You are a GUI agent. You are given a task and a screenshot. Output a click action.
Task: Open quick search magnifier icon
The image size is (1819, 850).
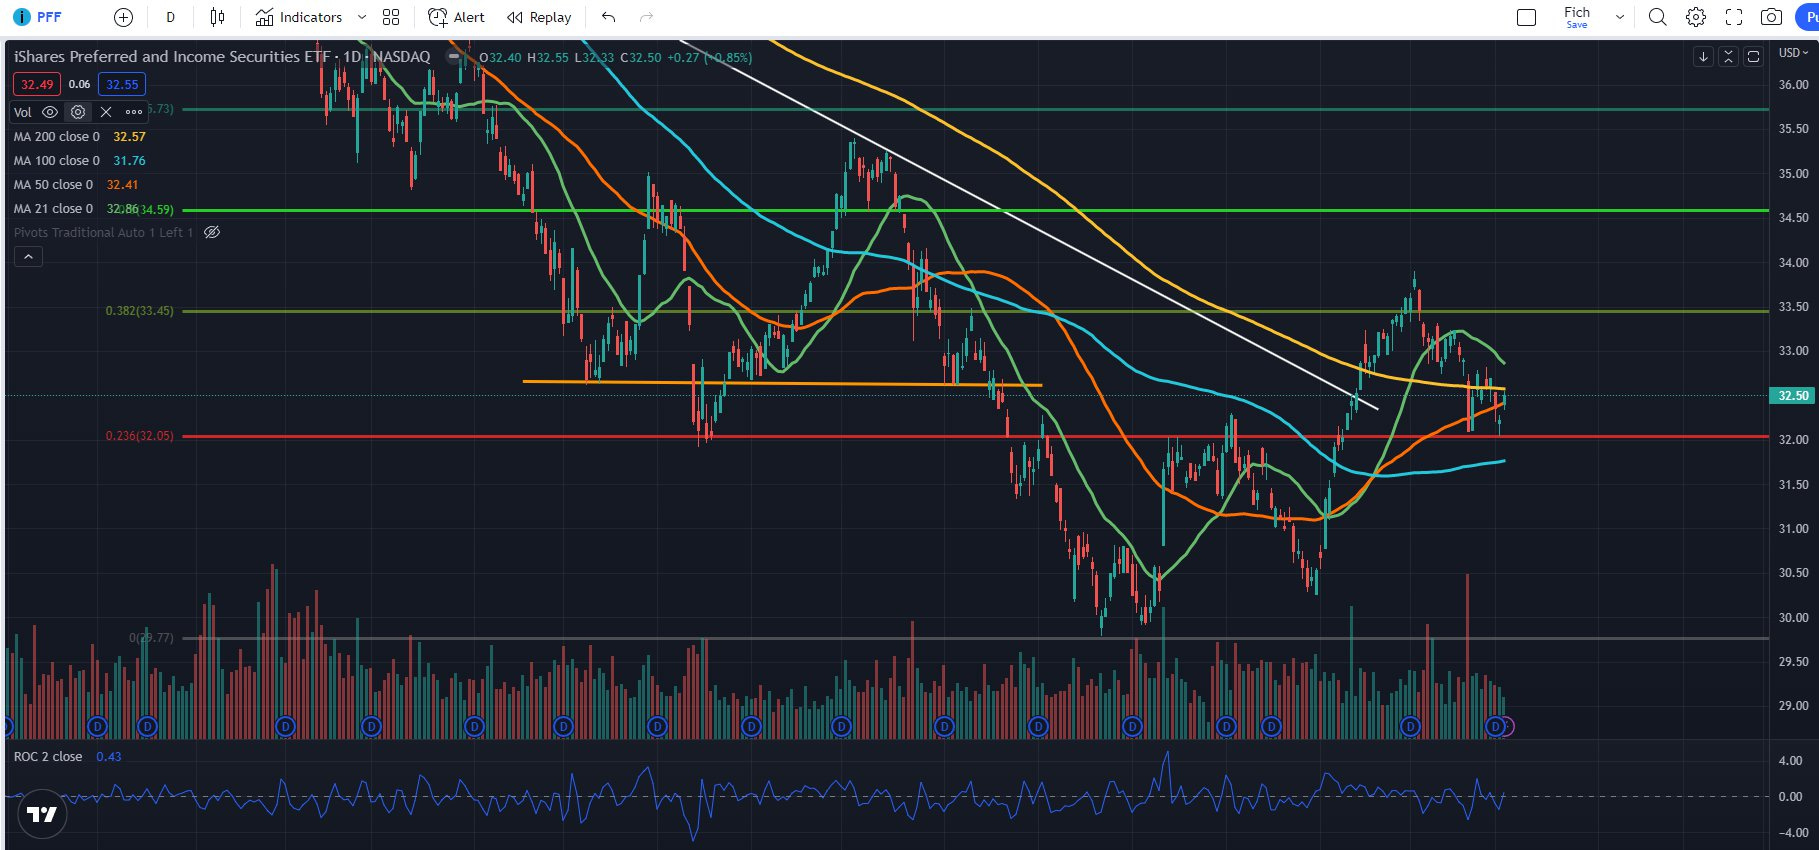click(1657, 17)
